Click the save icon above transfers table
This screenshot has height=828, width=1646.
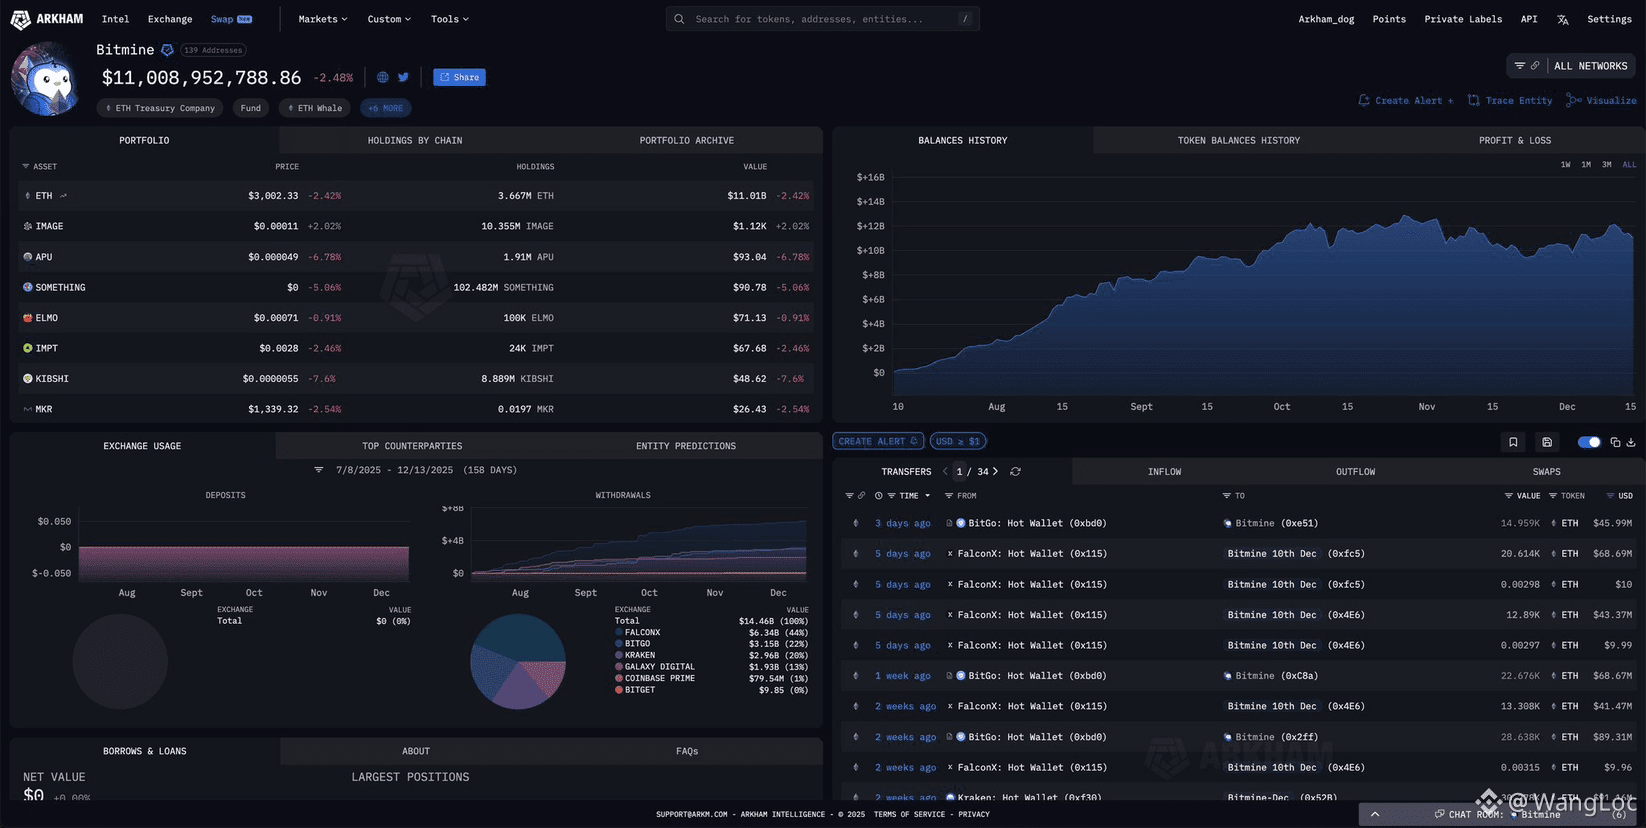[1547, 442]
